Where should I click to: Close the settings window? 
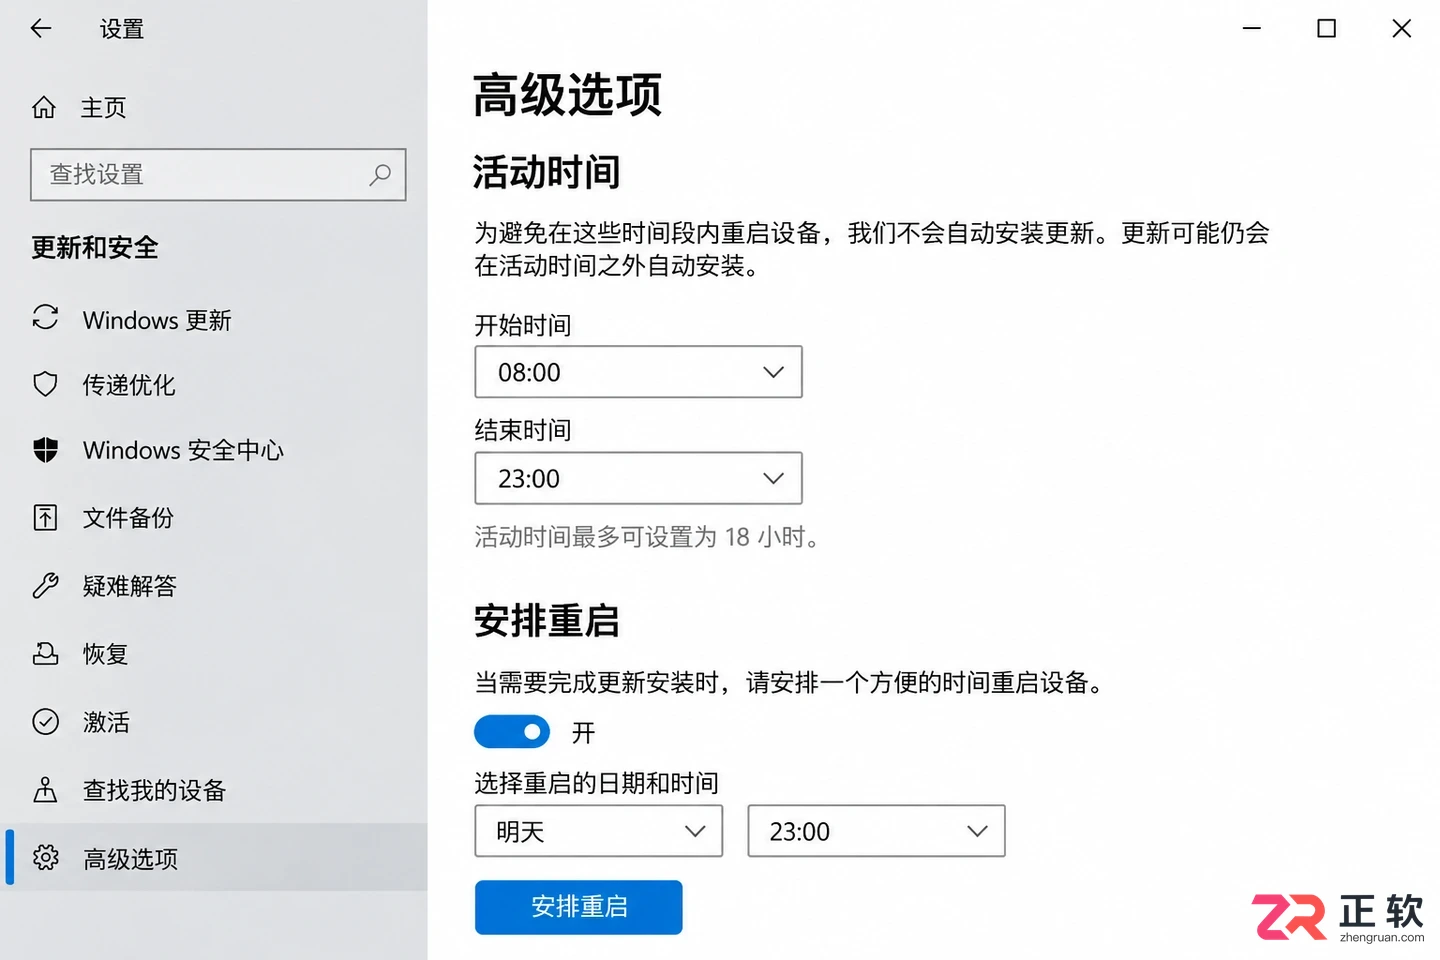[1402, 28]
